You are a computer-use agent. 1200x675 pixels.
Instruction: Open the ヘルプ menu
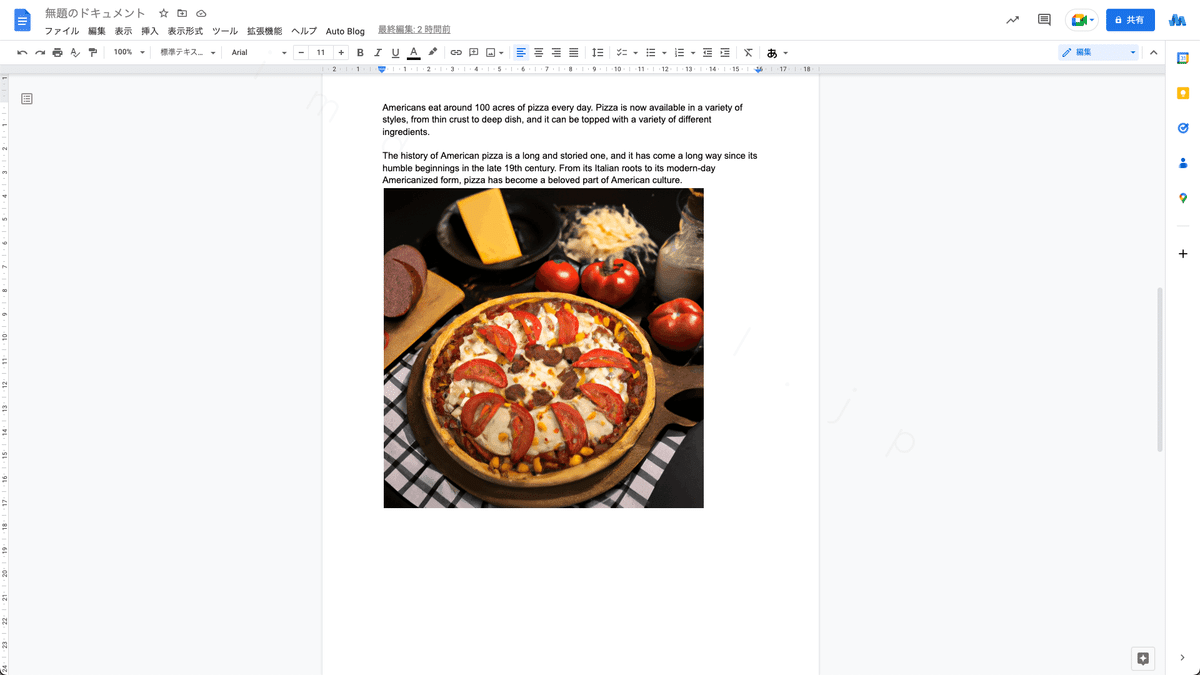[304, 31]
